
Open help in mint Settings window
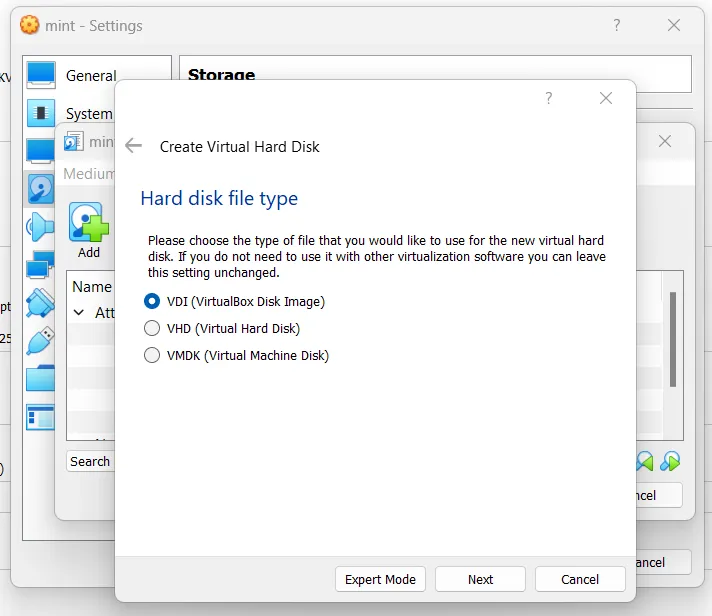point(617,25)
